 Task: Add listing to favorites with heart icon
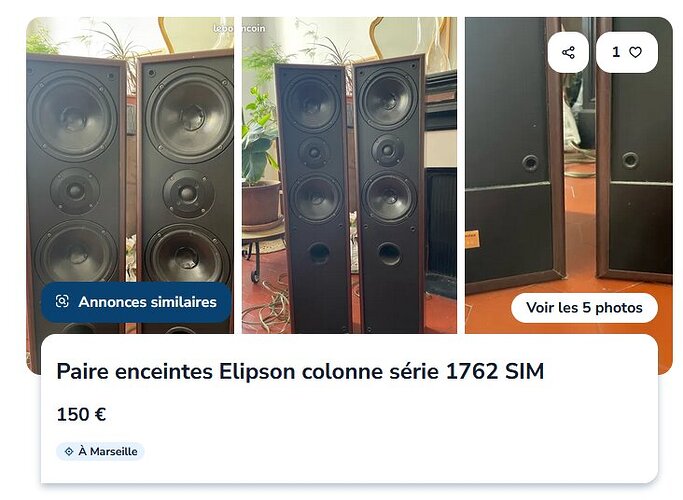[x=636, y=52]
